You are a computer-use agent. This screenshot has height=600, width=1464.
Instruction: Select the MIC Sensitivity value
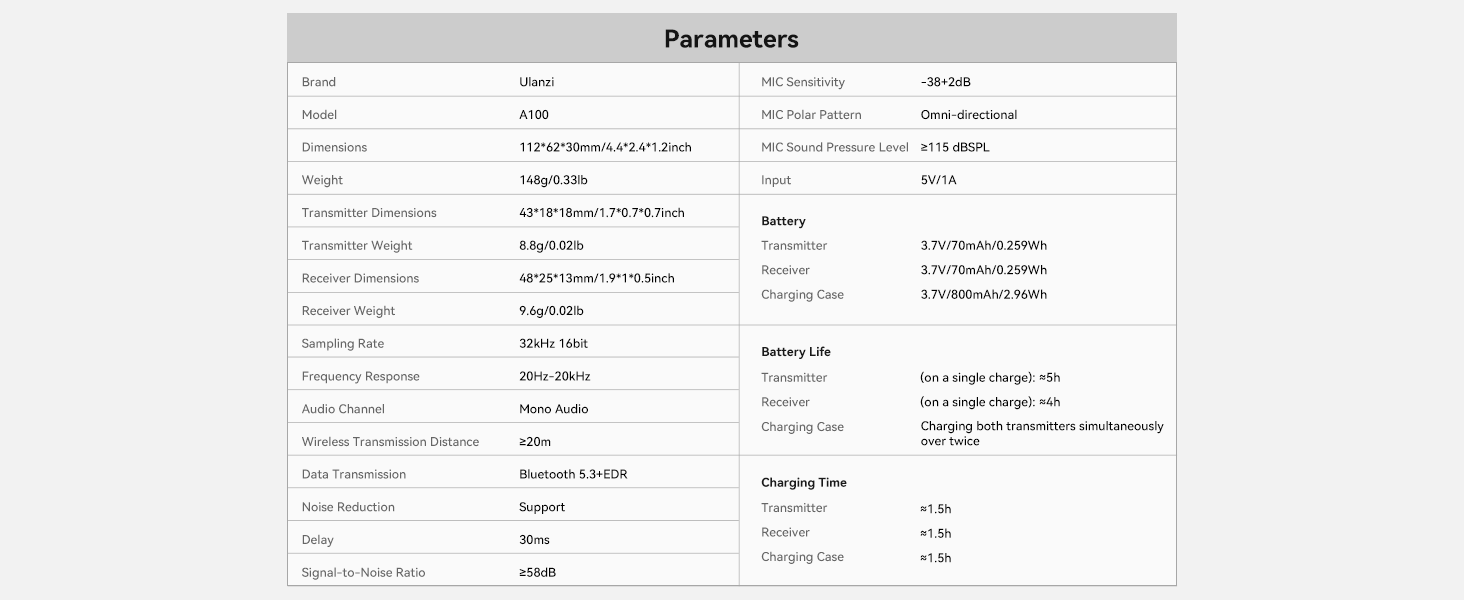coord(945,82)
